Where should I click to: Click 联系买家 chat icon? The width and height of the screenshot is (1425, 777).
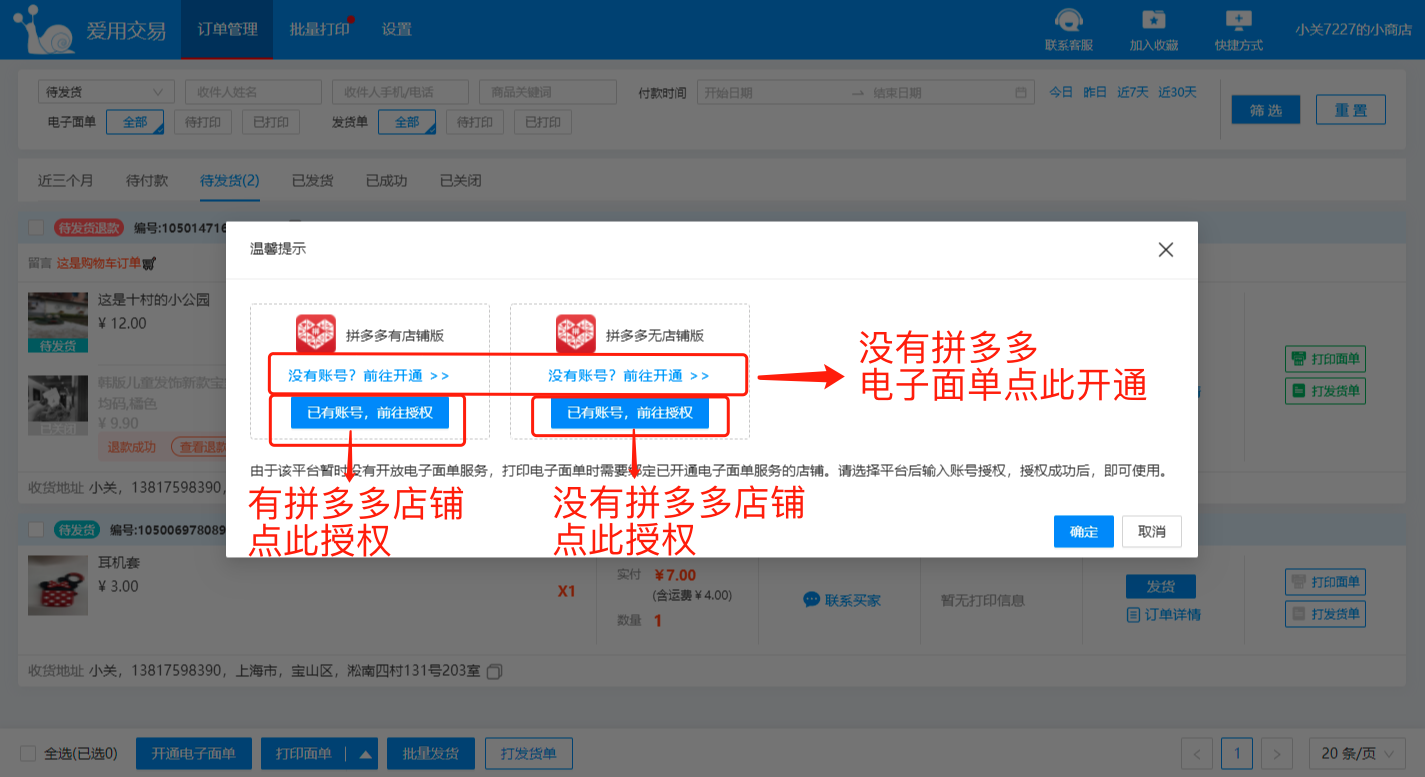click(x=811, y=600)
